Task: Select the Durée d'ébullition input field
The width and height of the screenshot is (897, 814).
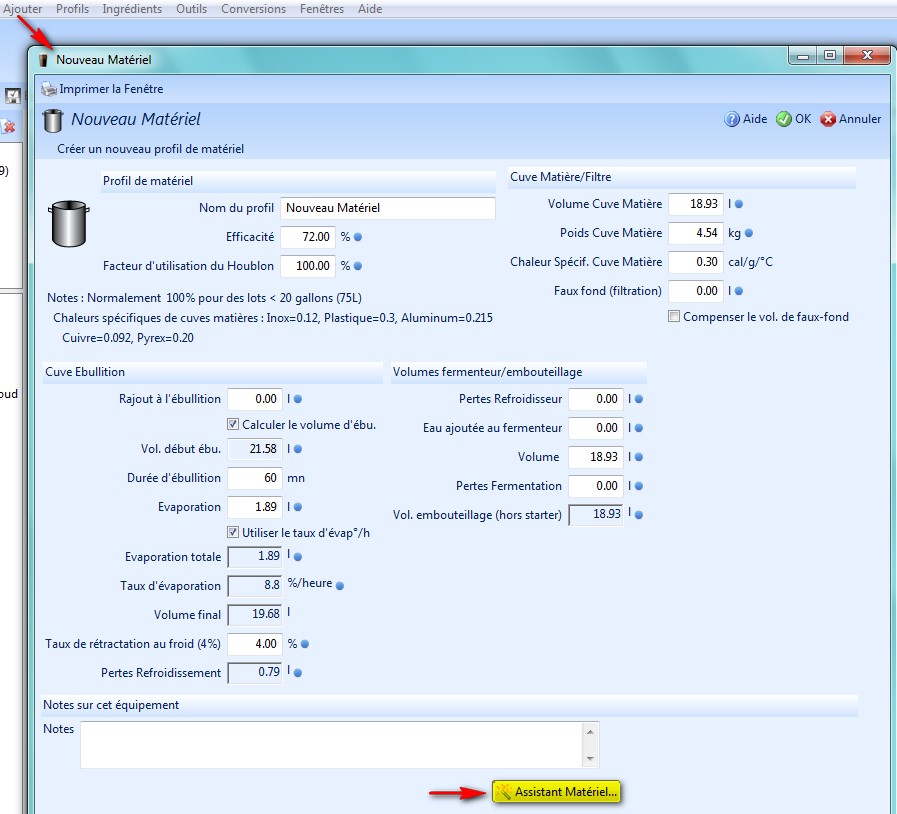Action: tap(255, 478)
